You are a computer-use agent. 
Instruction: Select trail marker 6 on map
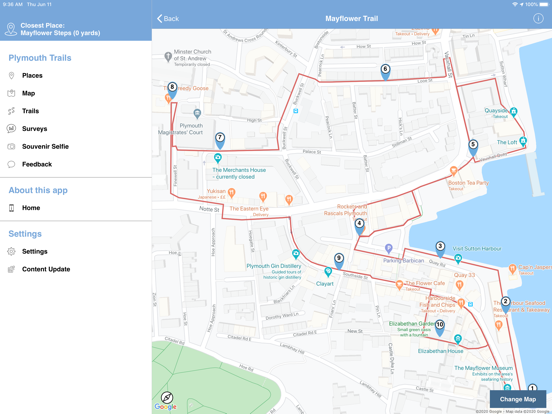pos(385,72)
